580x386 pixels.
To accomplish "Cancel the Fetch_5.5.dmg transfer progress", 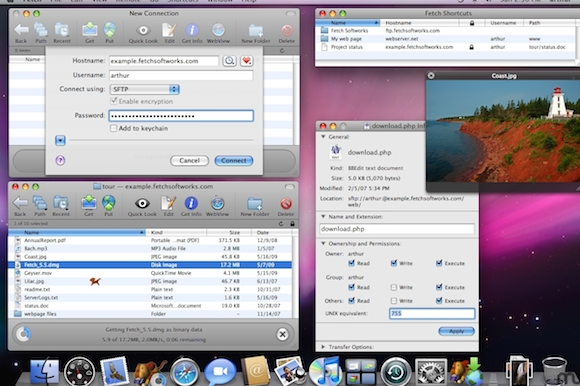I will click(x=282, y=335).
